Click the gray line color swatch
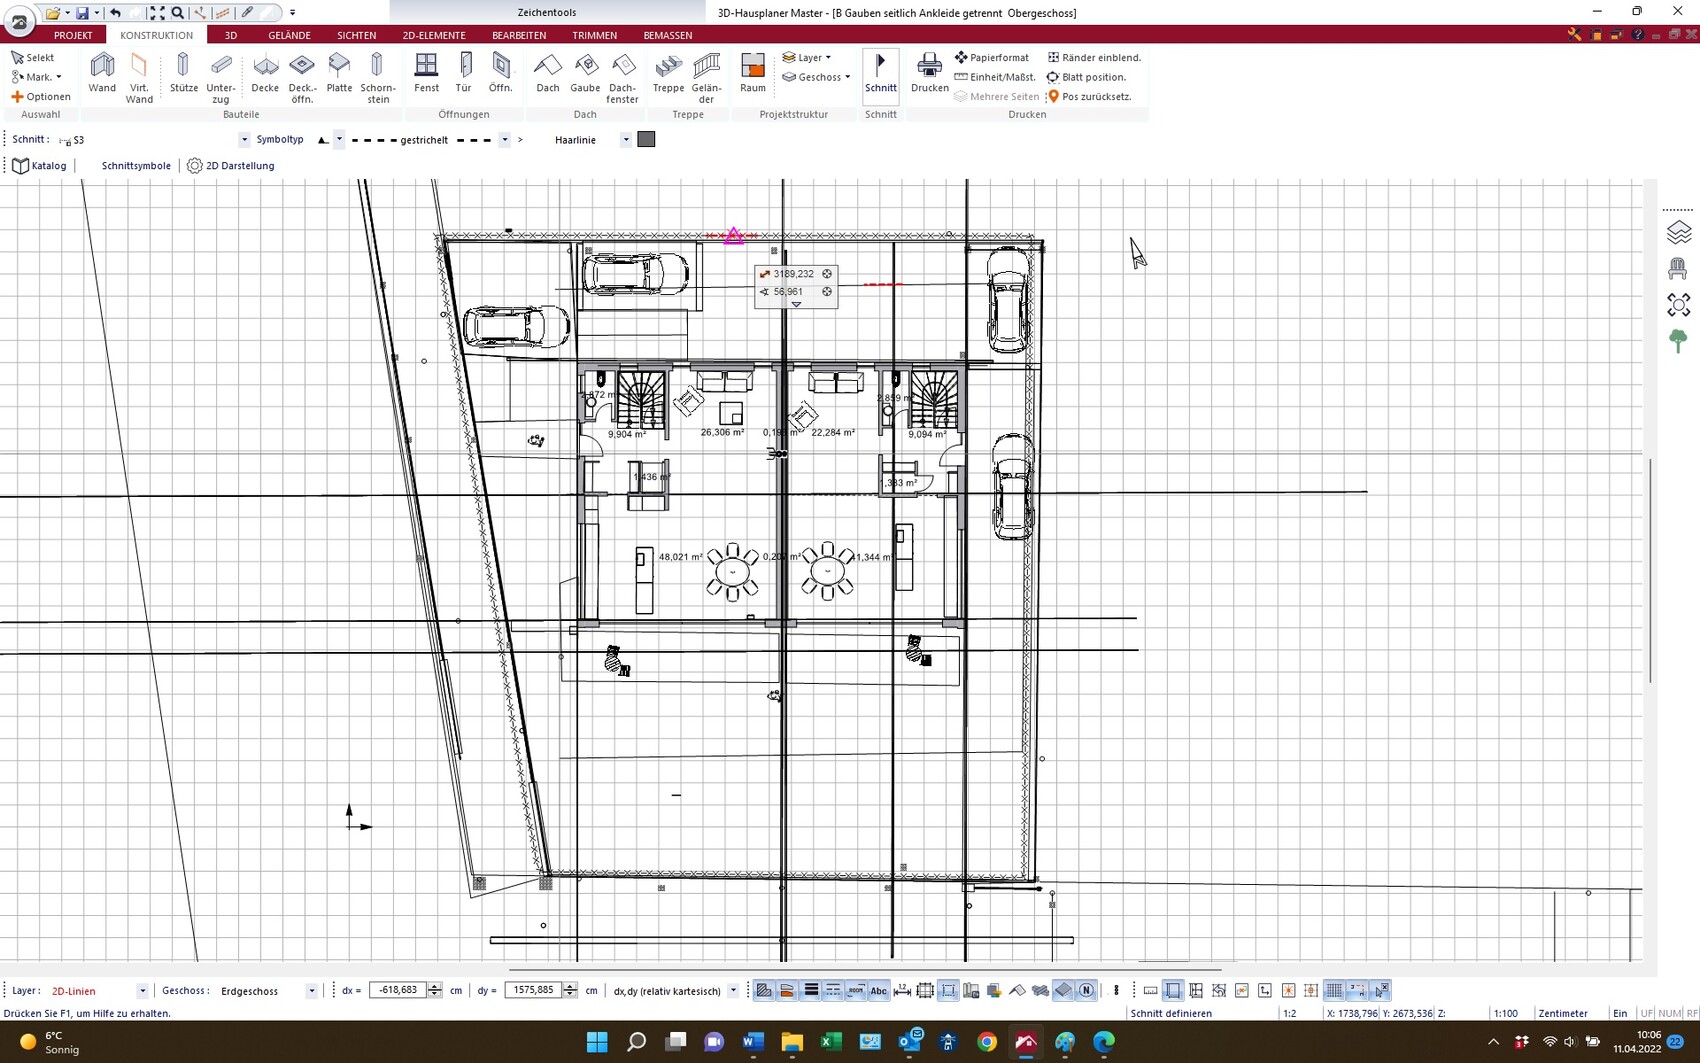The height and width of the screenshot is (1063, 1700). click(646, 140)
